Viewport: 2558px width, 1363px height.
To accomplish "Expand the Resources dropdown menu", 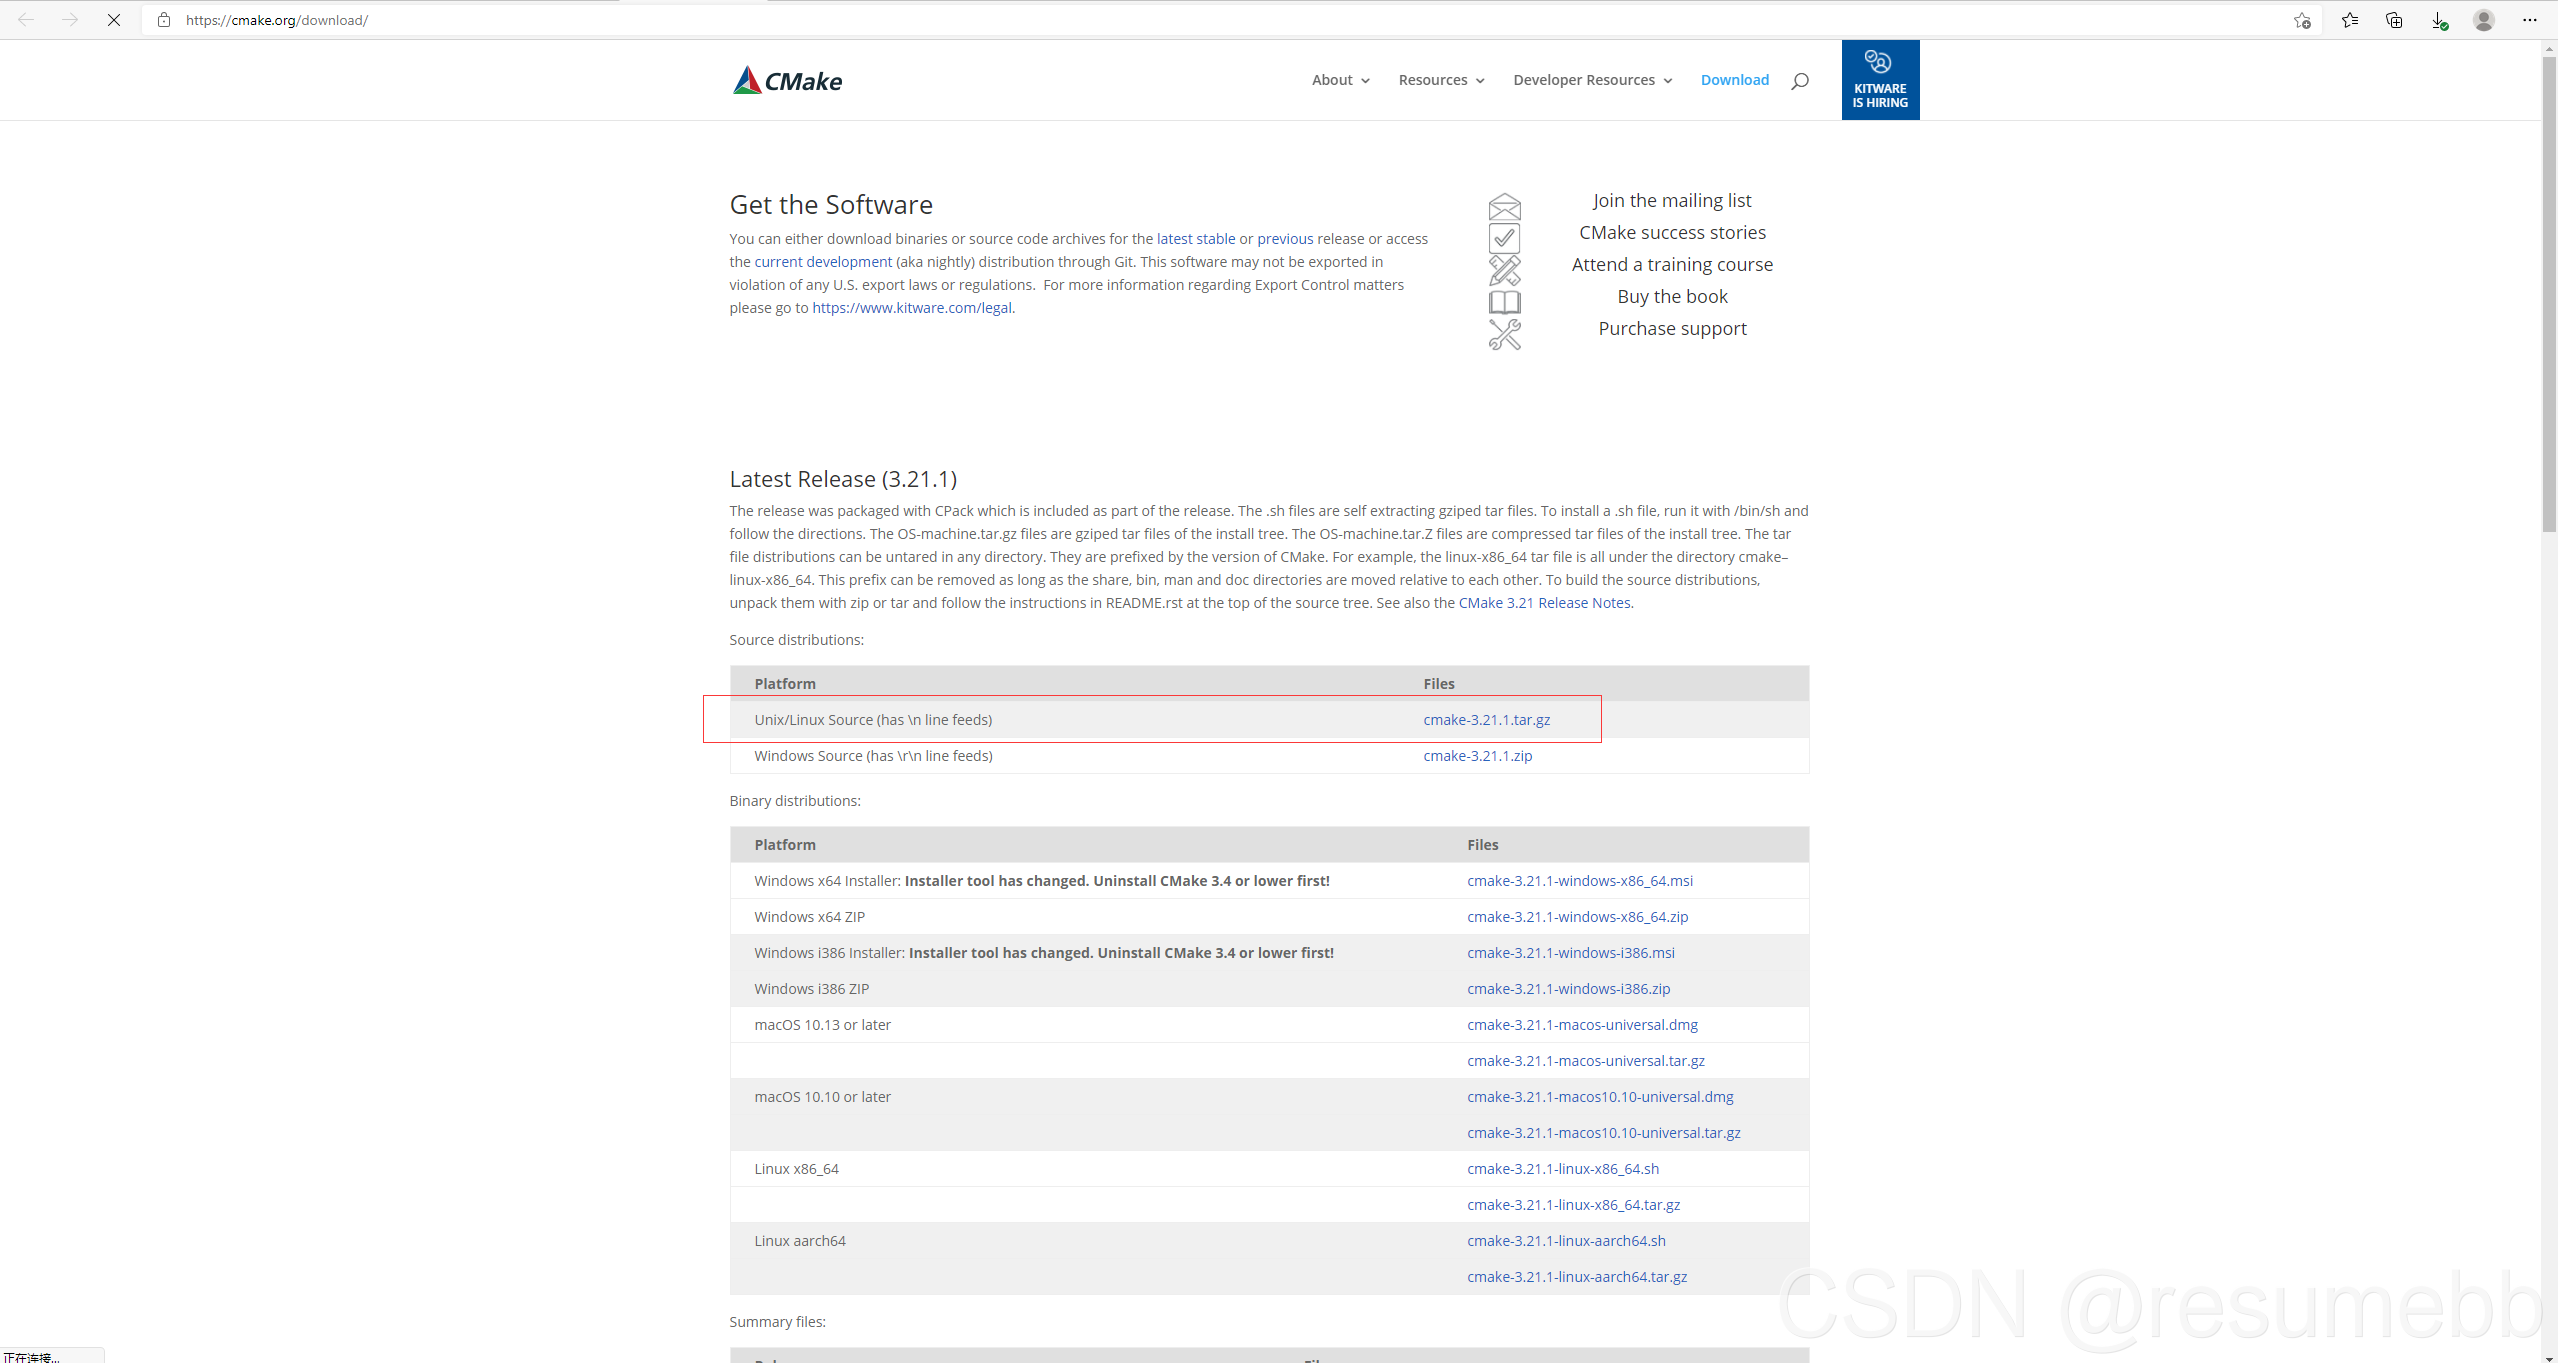I will coord(1441,80).
